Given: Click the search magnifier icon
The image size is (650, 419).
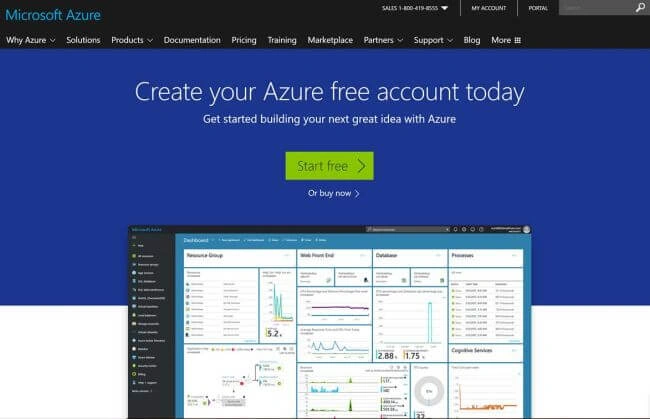Looking at the screenshot, I should coord(640,7).
